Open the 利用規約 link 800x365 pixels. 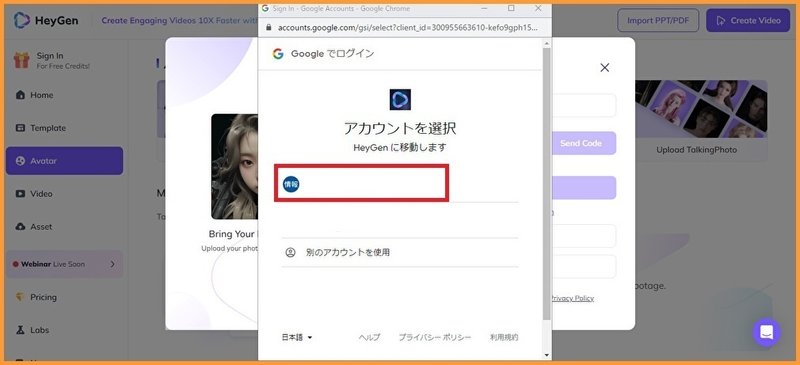[x=504, y=337]
